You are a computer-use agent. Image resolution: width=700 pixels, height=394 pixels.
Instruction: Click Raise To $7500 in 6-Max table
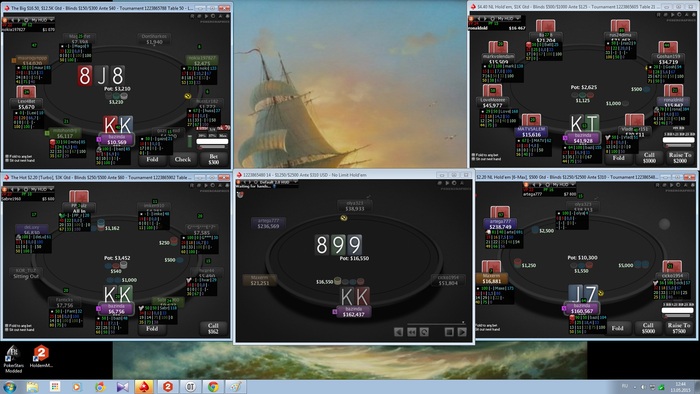point(679,328)
